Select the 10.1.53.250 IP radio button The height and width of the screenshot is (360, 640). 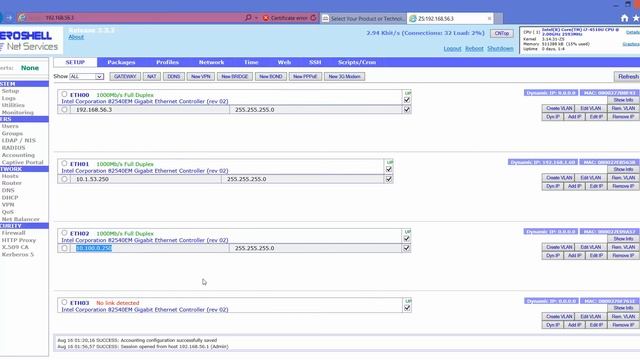coord(64,179)
